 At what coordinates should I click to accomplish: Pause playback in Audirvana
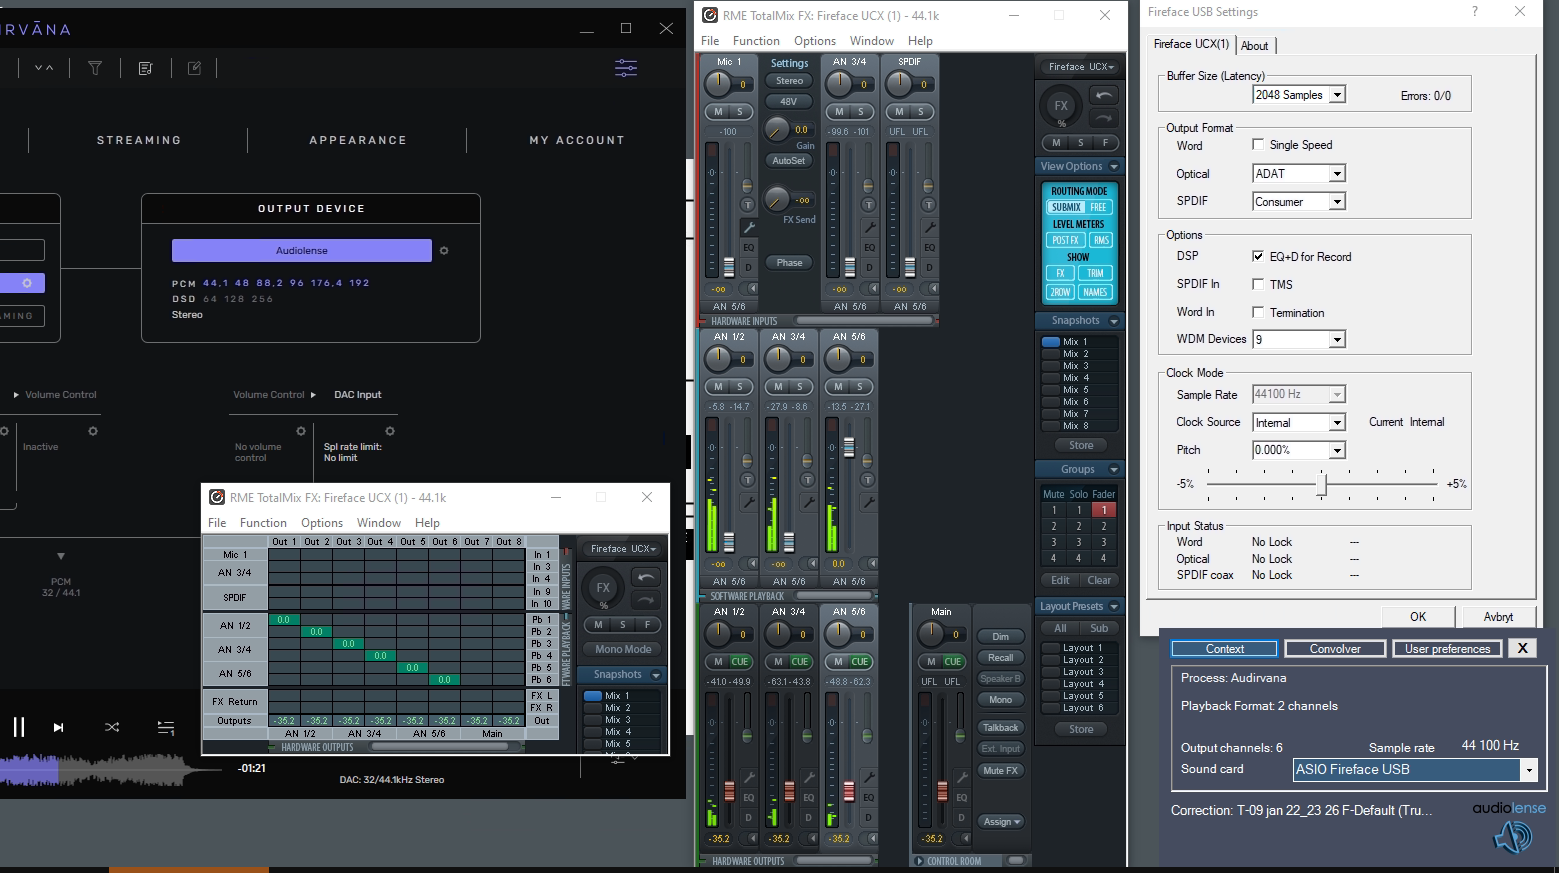pyautogui.click(x=18, y=727)
